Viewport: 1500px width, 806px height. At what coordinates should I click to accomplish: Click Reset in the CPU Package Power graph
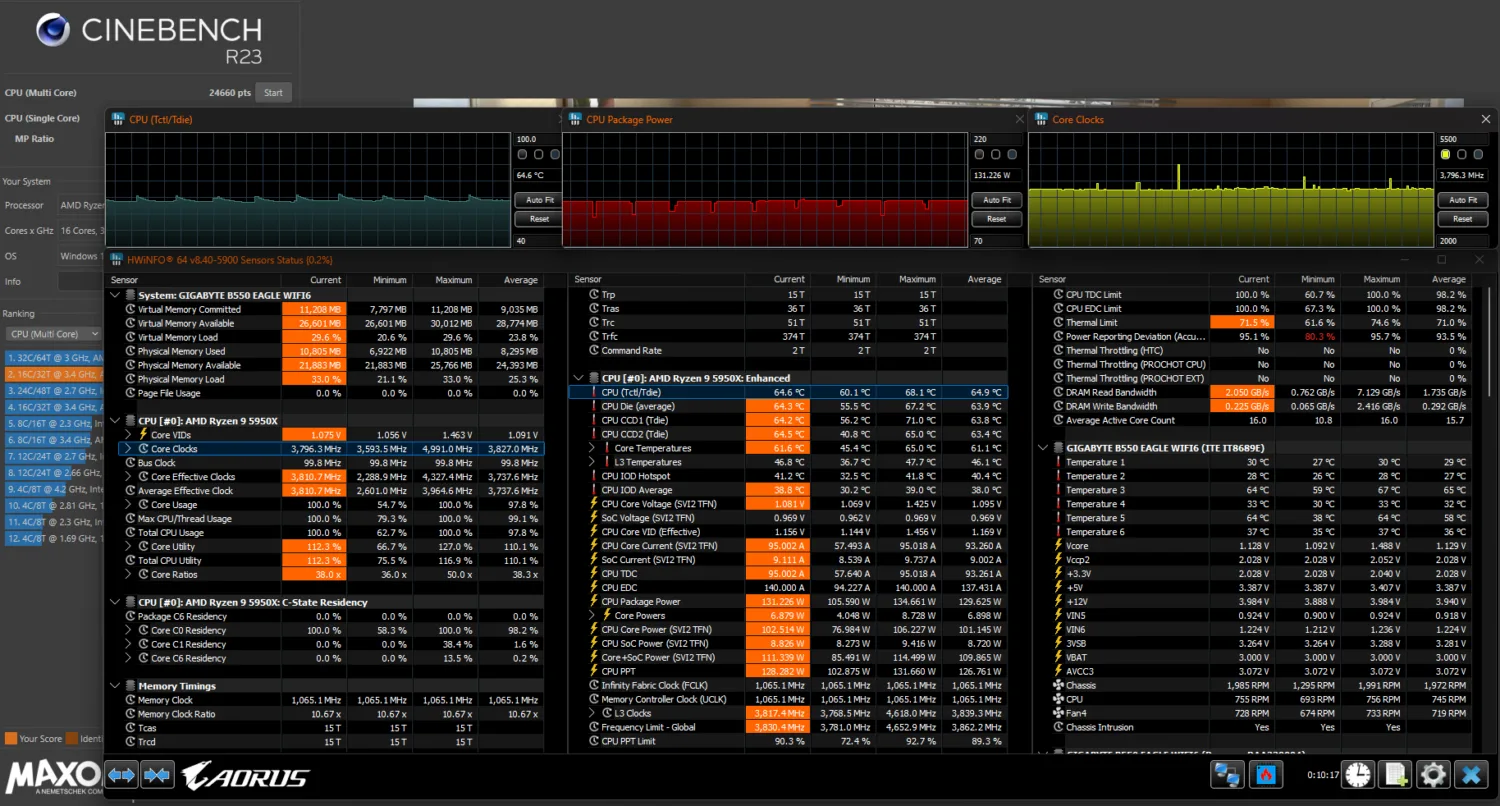[996, 219]
